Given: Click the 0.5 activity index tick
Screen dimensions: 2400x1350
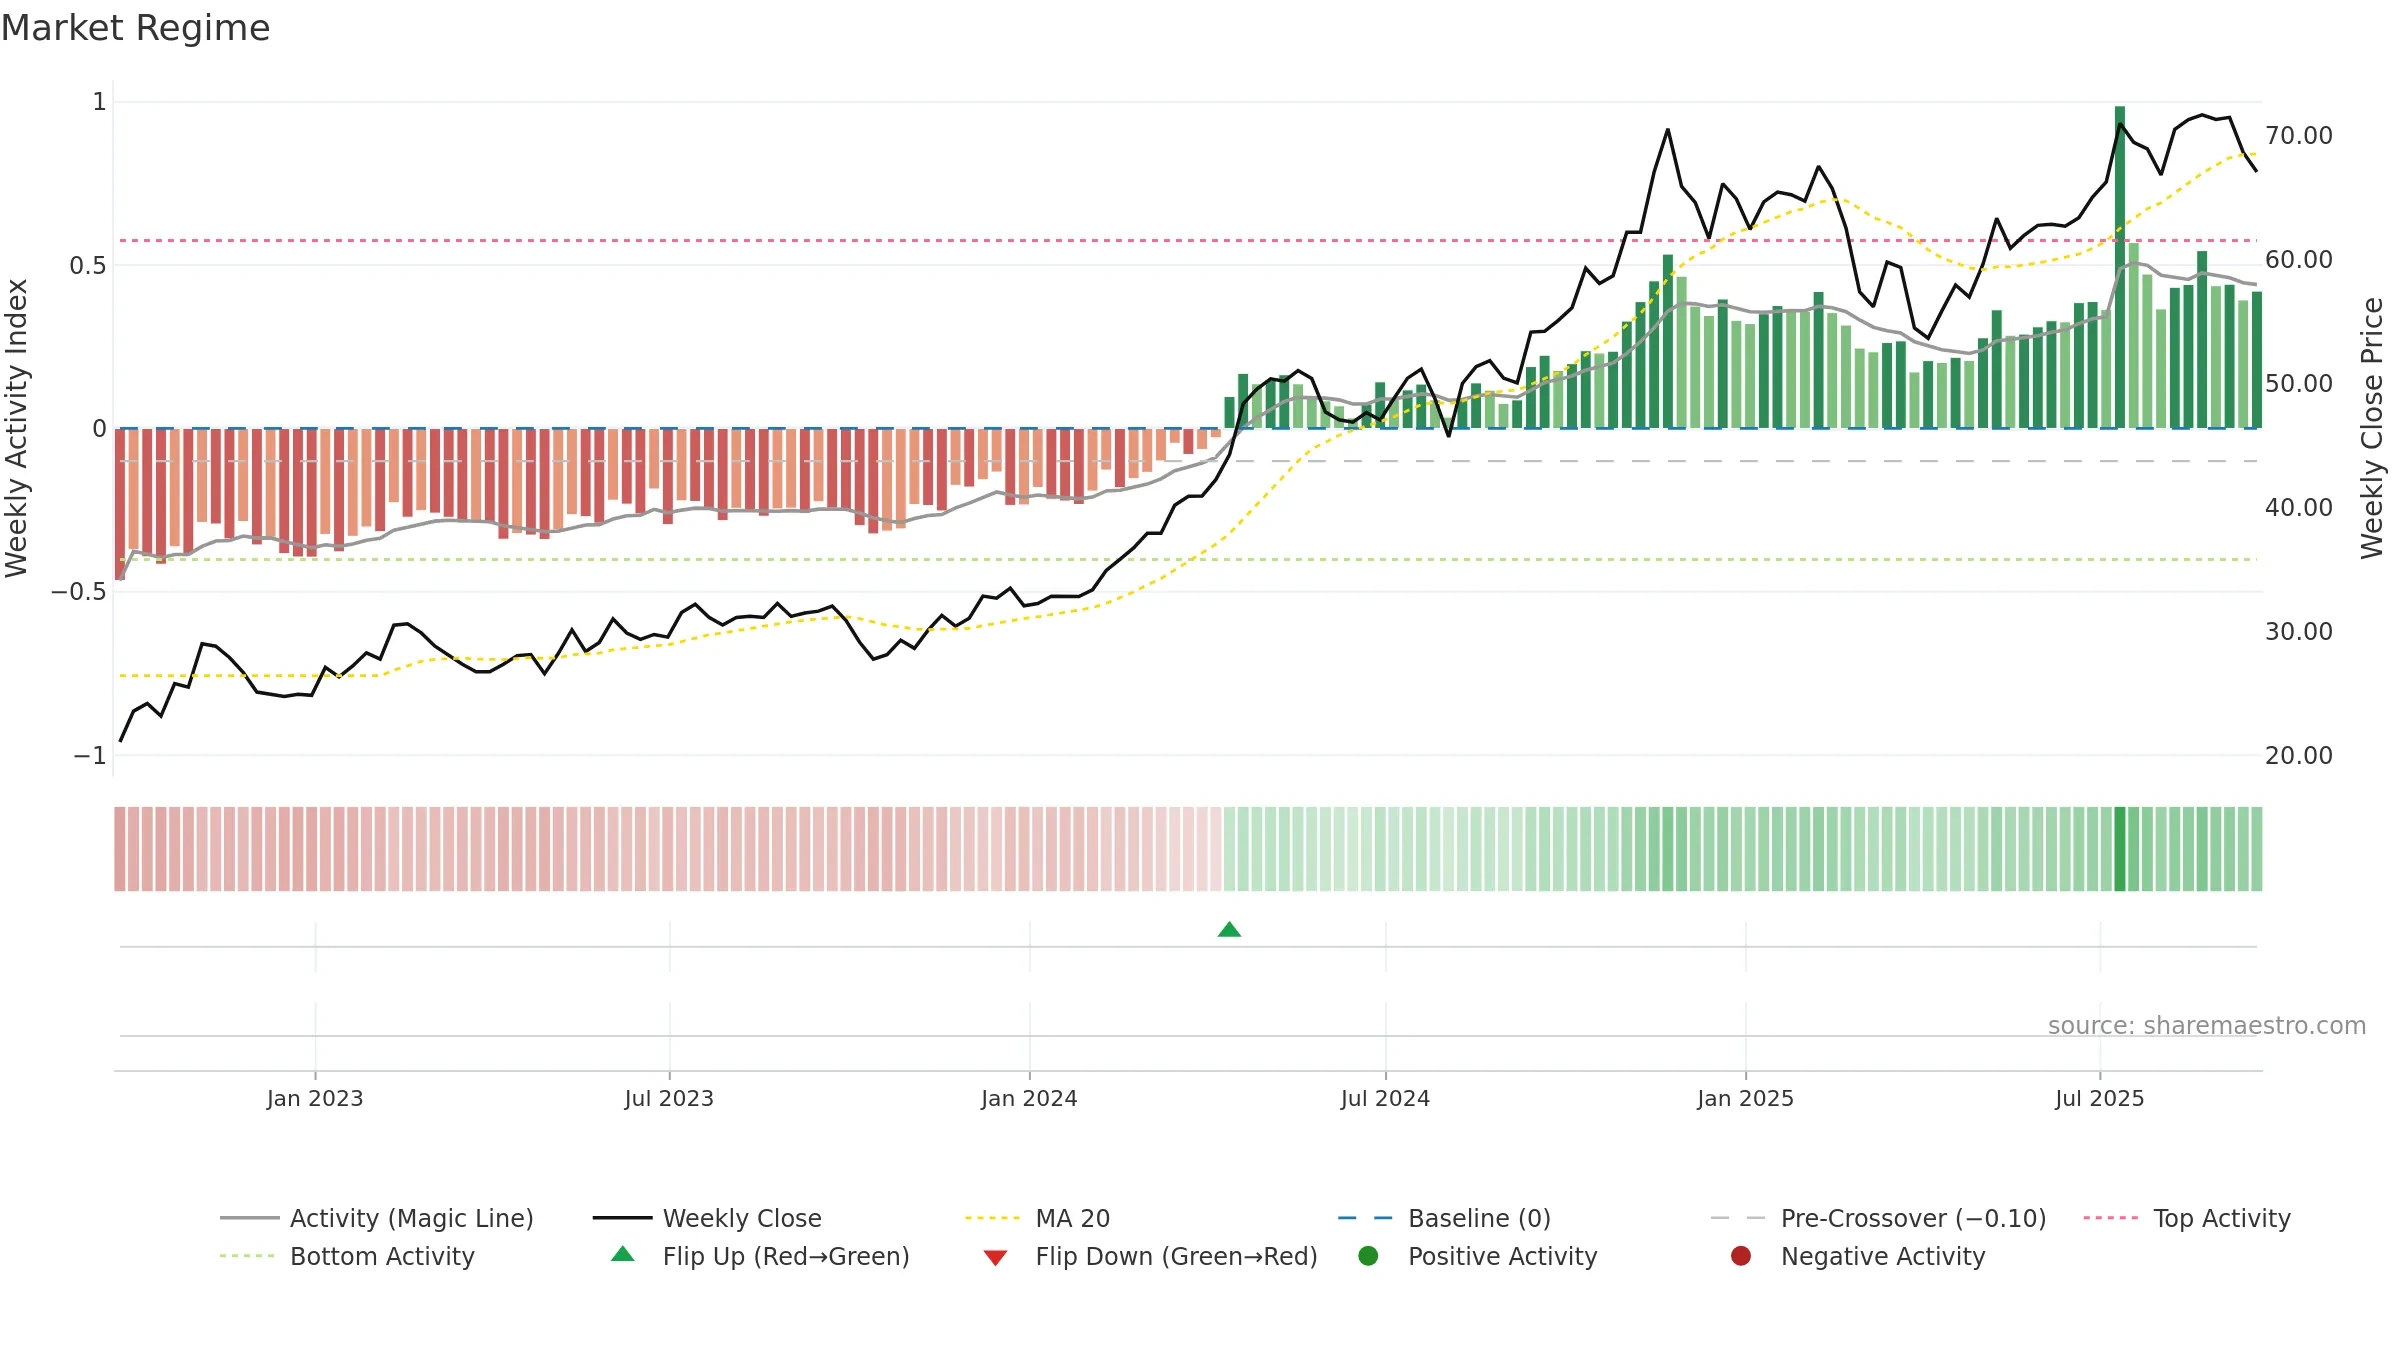Looking at the screenshot, I should (x=87, y=266).
